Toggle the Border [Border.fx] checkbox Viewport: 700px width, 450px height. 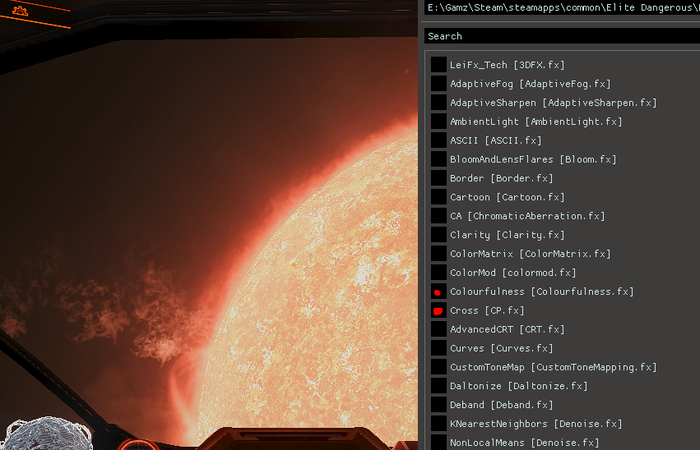[x=438, y=178]
